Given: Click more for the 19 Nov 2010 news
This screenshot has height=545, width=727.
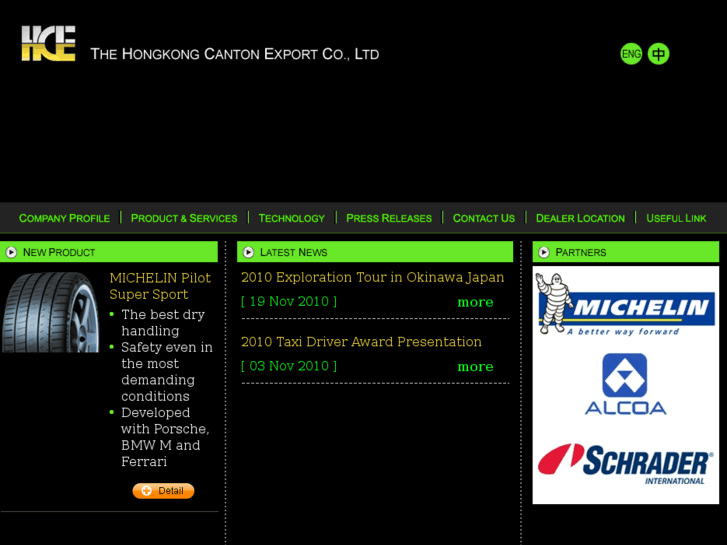Looking at the screenshot, I should tap(475, 302).
